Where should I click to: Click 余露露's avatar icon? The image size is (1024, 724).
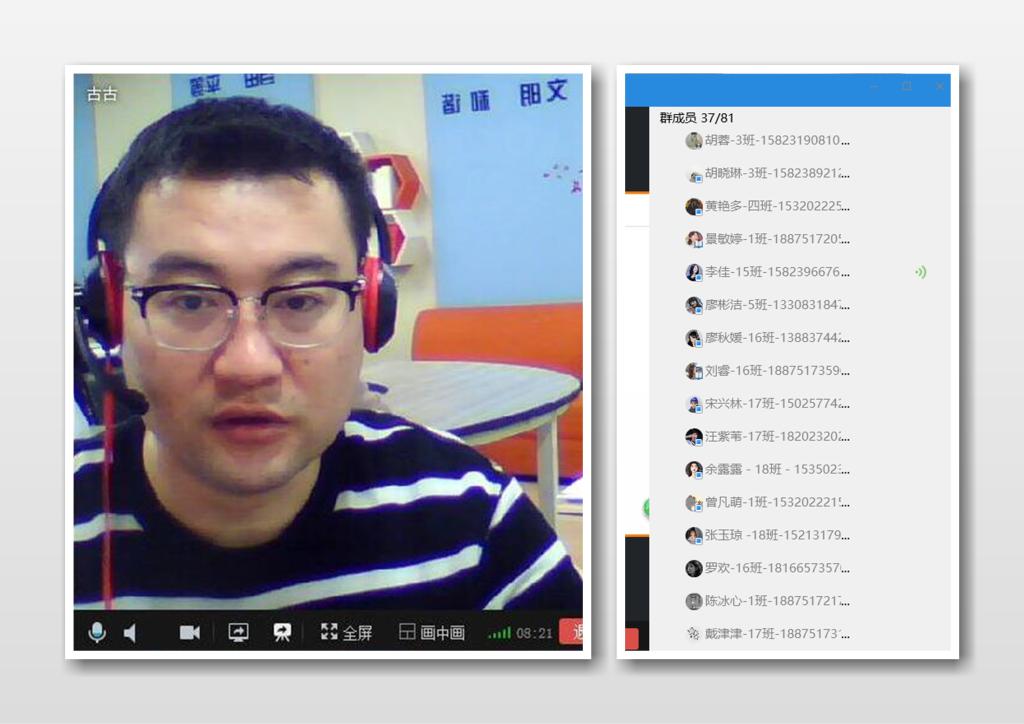tap(694, 470)
